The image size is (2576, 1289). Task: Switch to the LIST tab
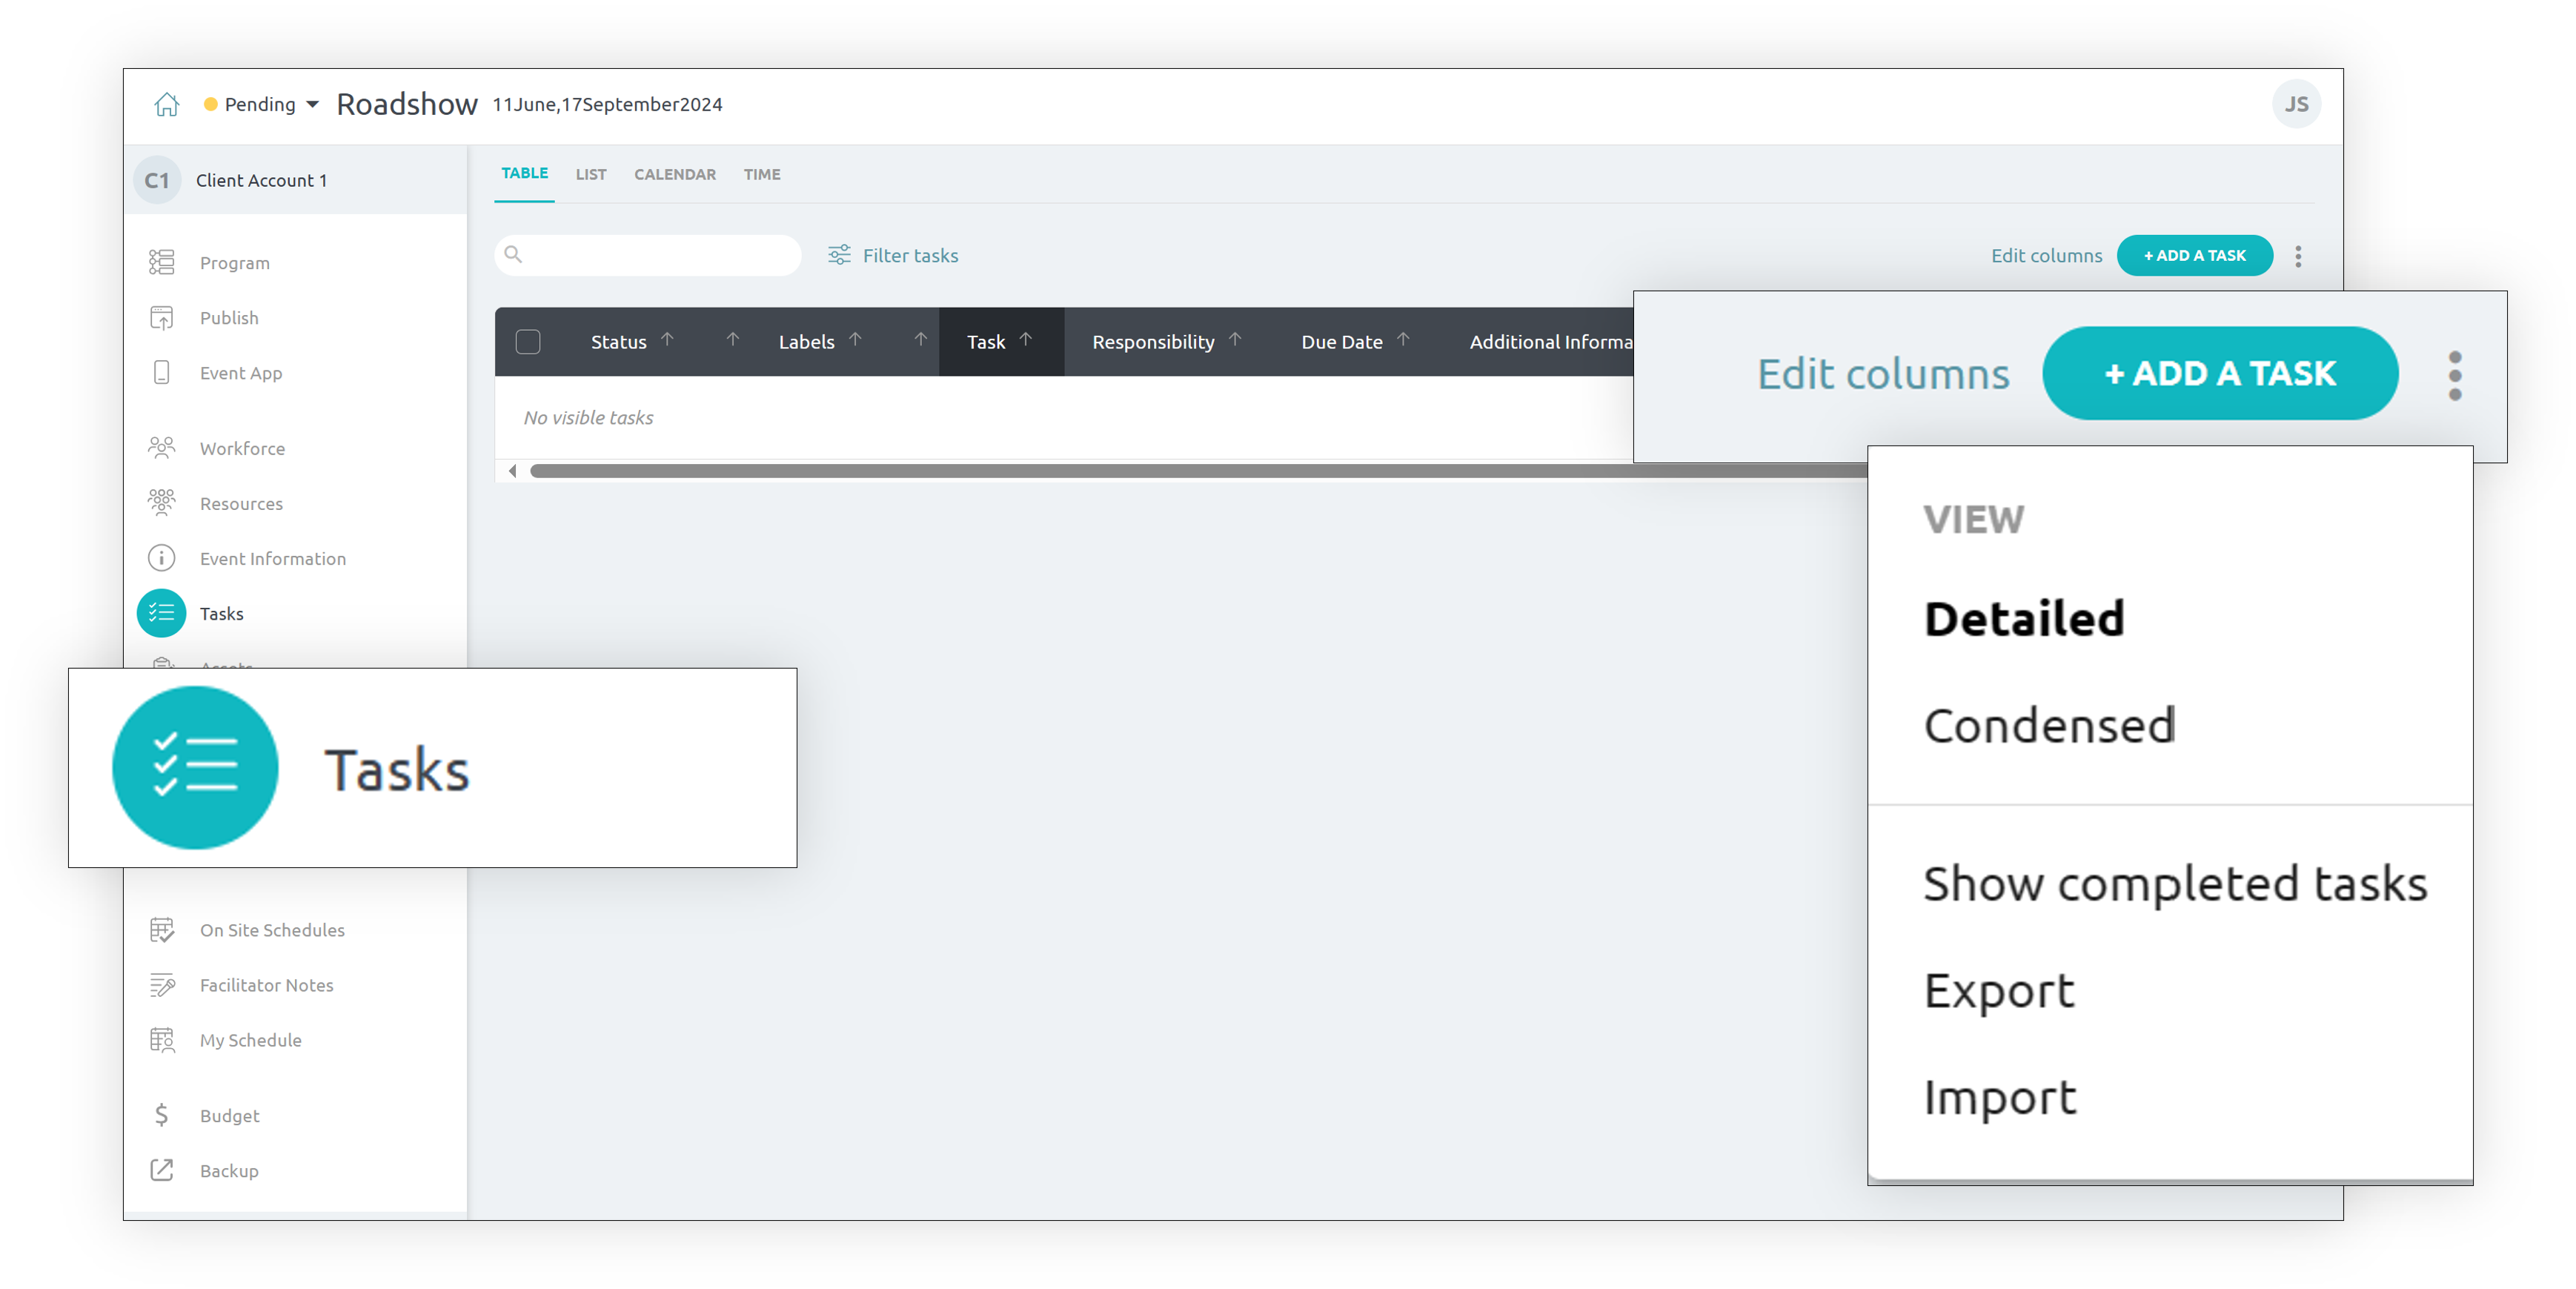pos(590,174)
